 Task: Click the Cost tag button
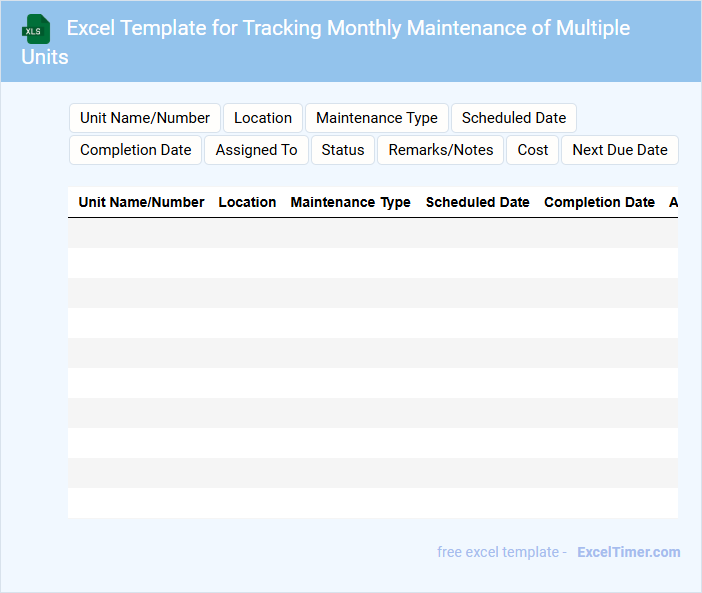pyautogui.click(x=533, y=150)
